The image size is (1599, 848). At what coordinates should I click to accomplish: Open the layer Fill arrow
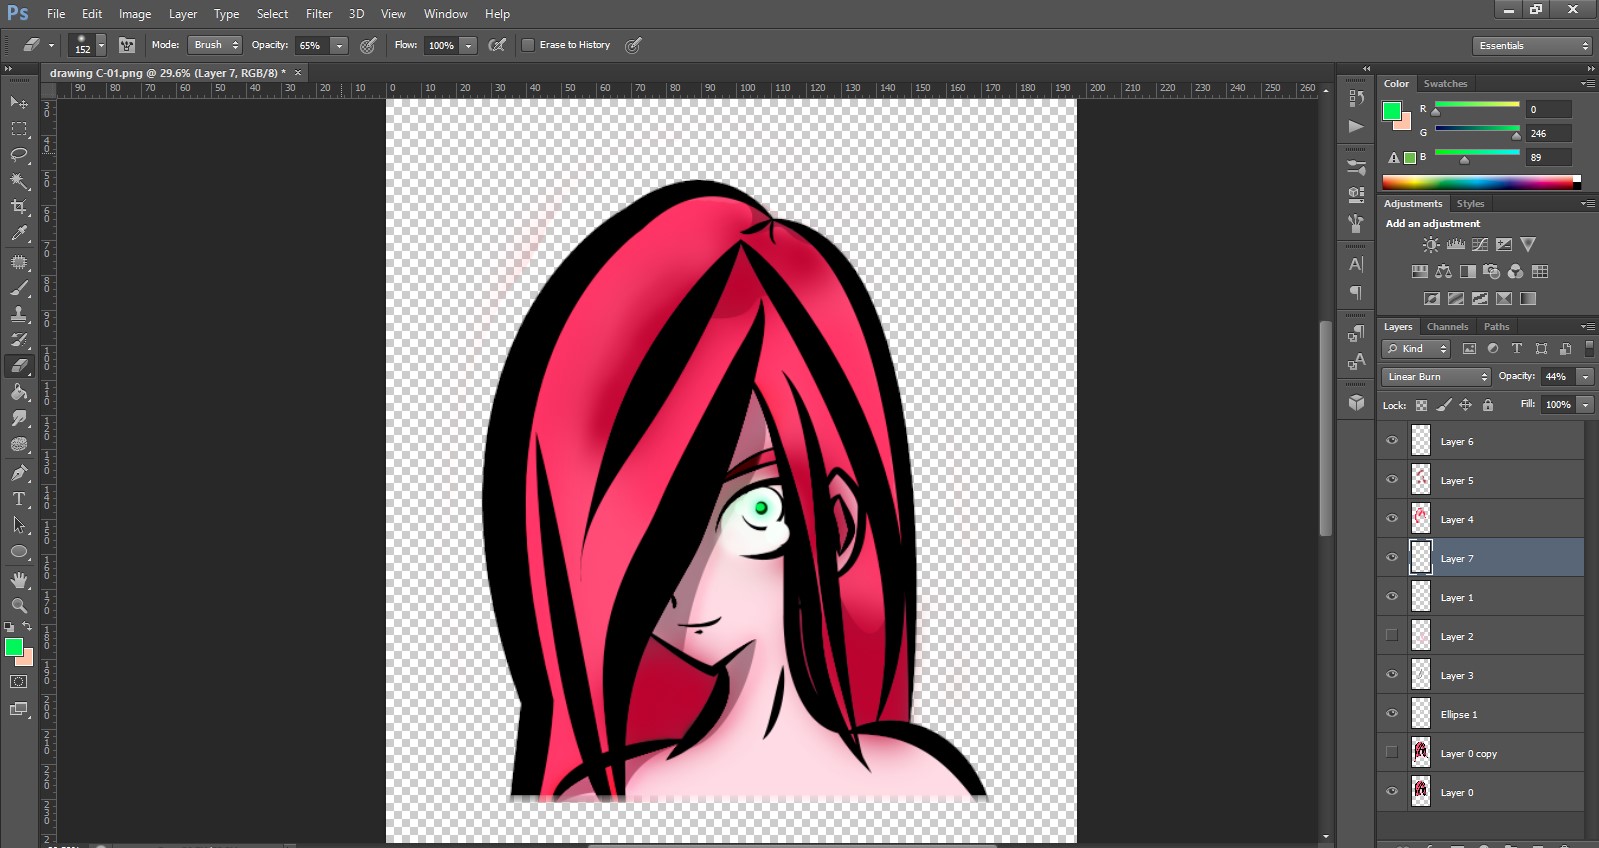point(1585,405)
